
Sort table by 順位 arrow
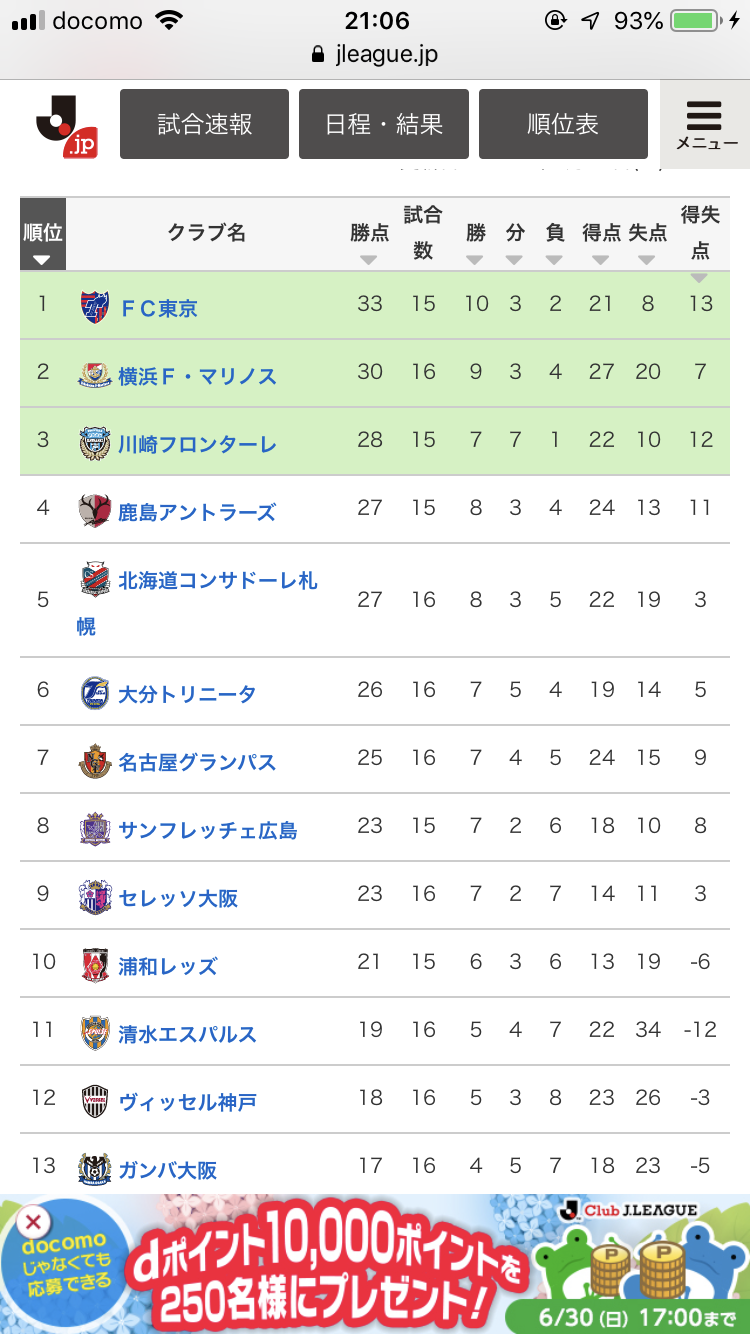pos(41,260)
